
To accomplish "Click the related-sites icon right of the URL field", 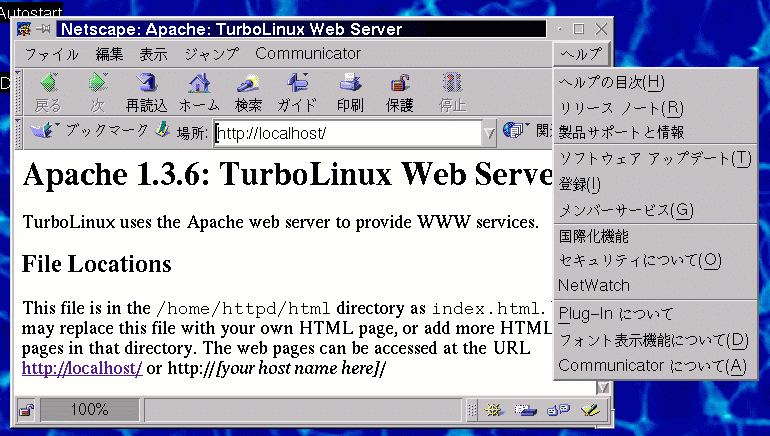I will click(514, 131).
